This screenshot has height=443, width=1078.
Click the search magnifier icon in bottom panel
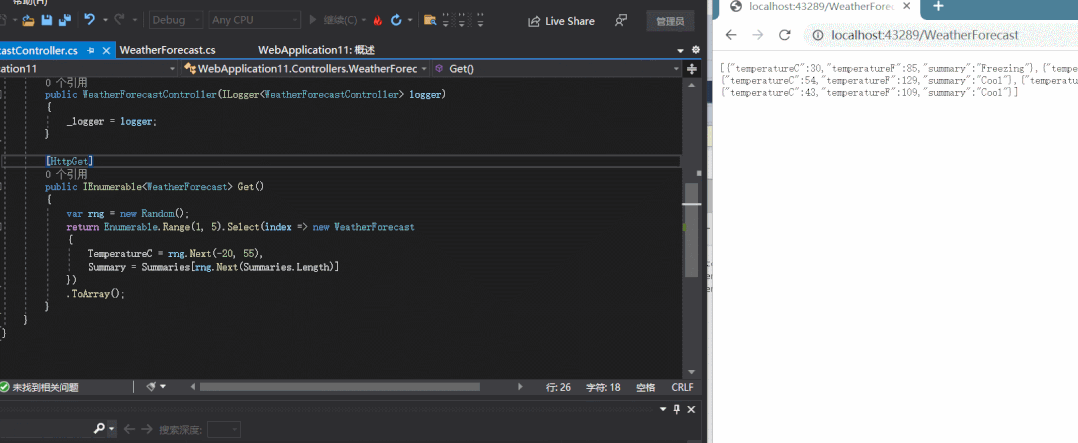click(x=99, y=429)
